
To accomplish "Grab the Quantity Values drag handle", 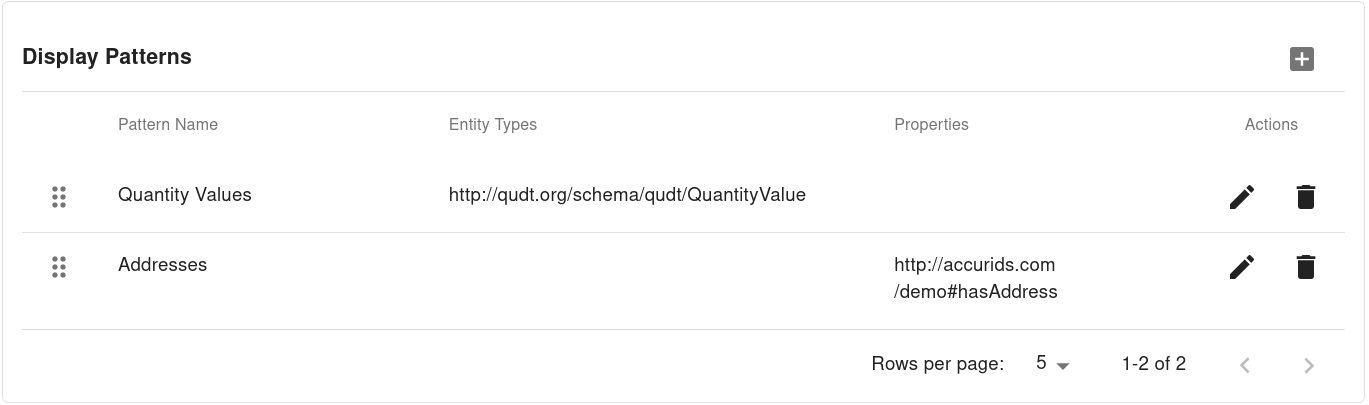I will [x=59, y=197].
